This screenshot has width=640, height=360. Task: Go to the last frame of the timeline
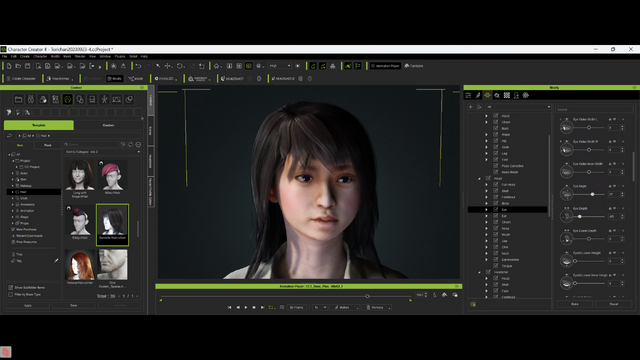(x=262, y=307)
